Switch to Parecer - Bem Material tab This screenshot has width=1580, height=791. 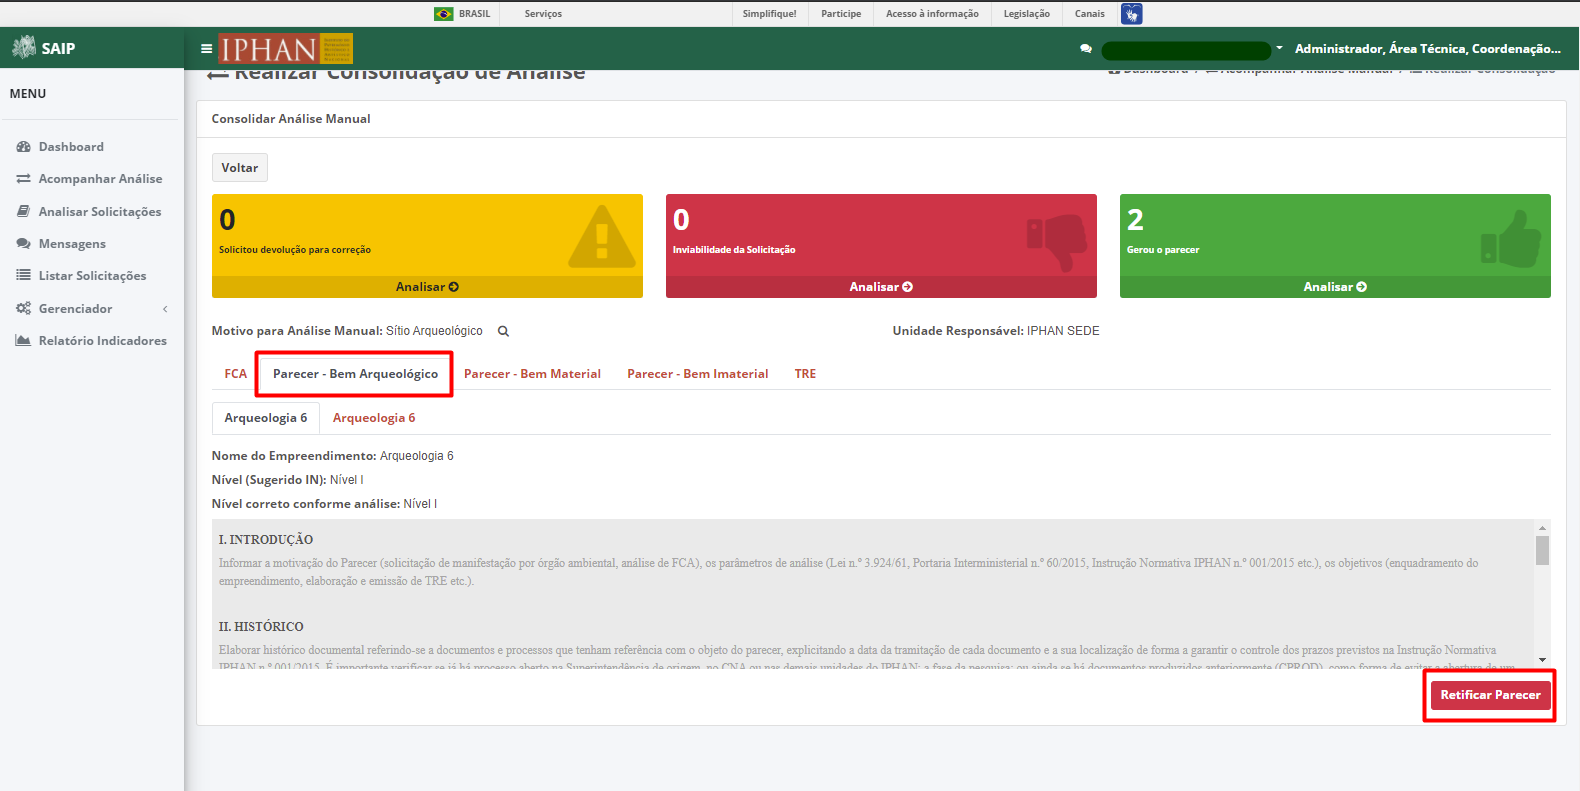pyautogui.click(x=532, y=374)
